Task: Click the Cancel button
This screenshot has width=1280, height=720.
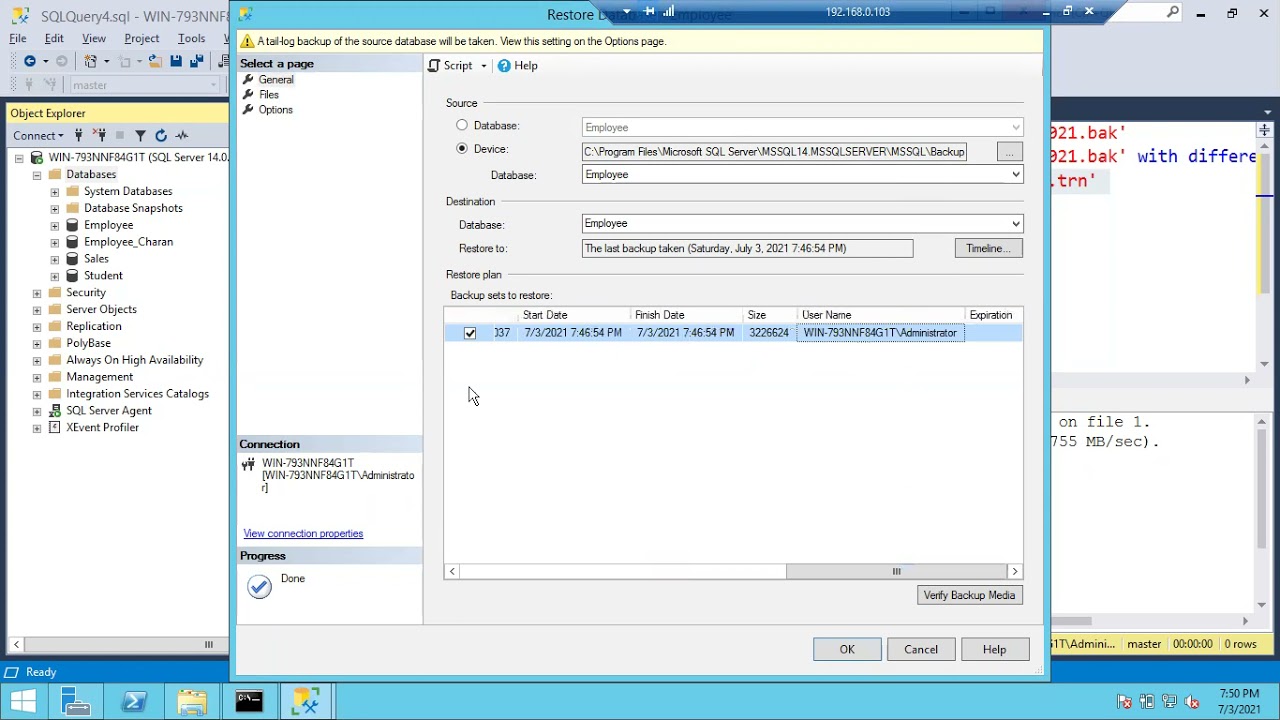Action: coord(921,650)
